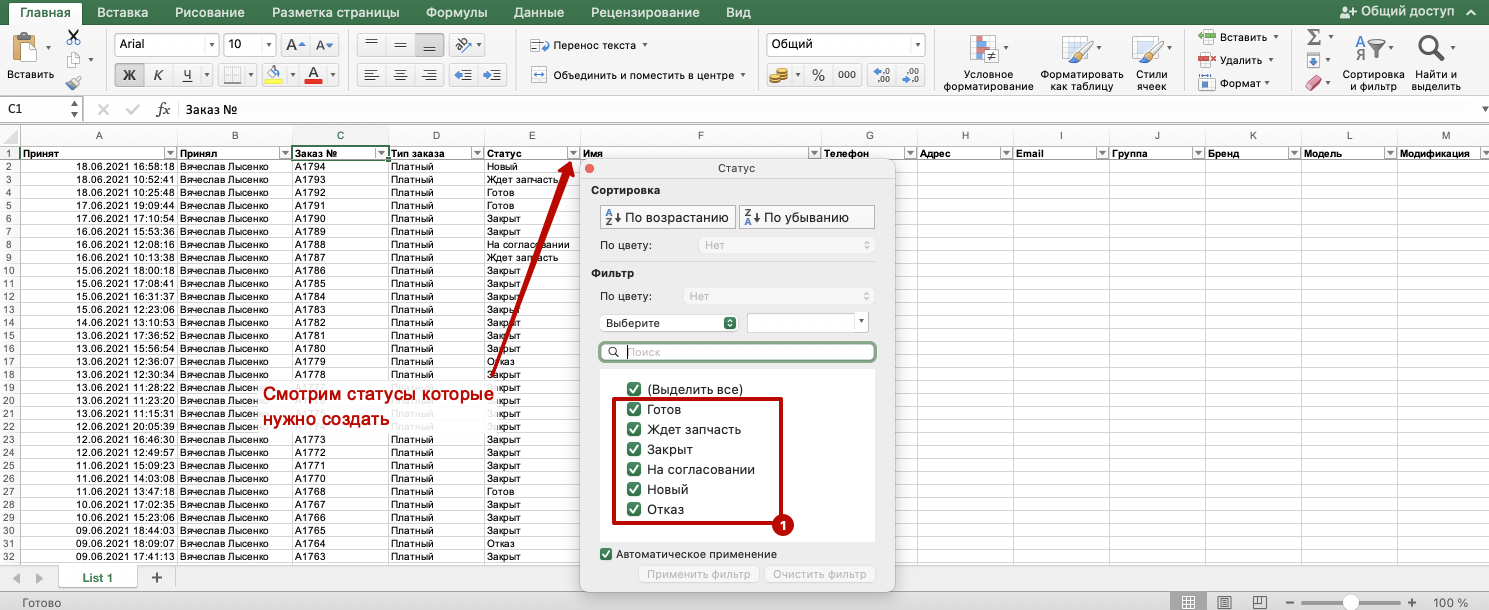The image size is (1489, 610).
Task: Open the Выберите filter condition dropdown
Action: pyautogui.click(x=669, y=323)
